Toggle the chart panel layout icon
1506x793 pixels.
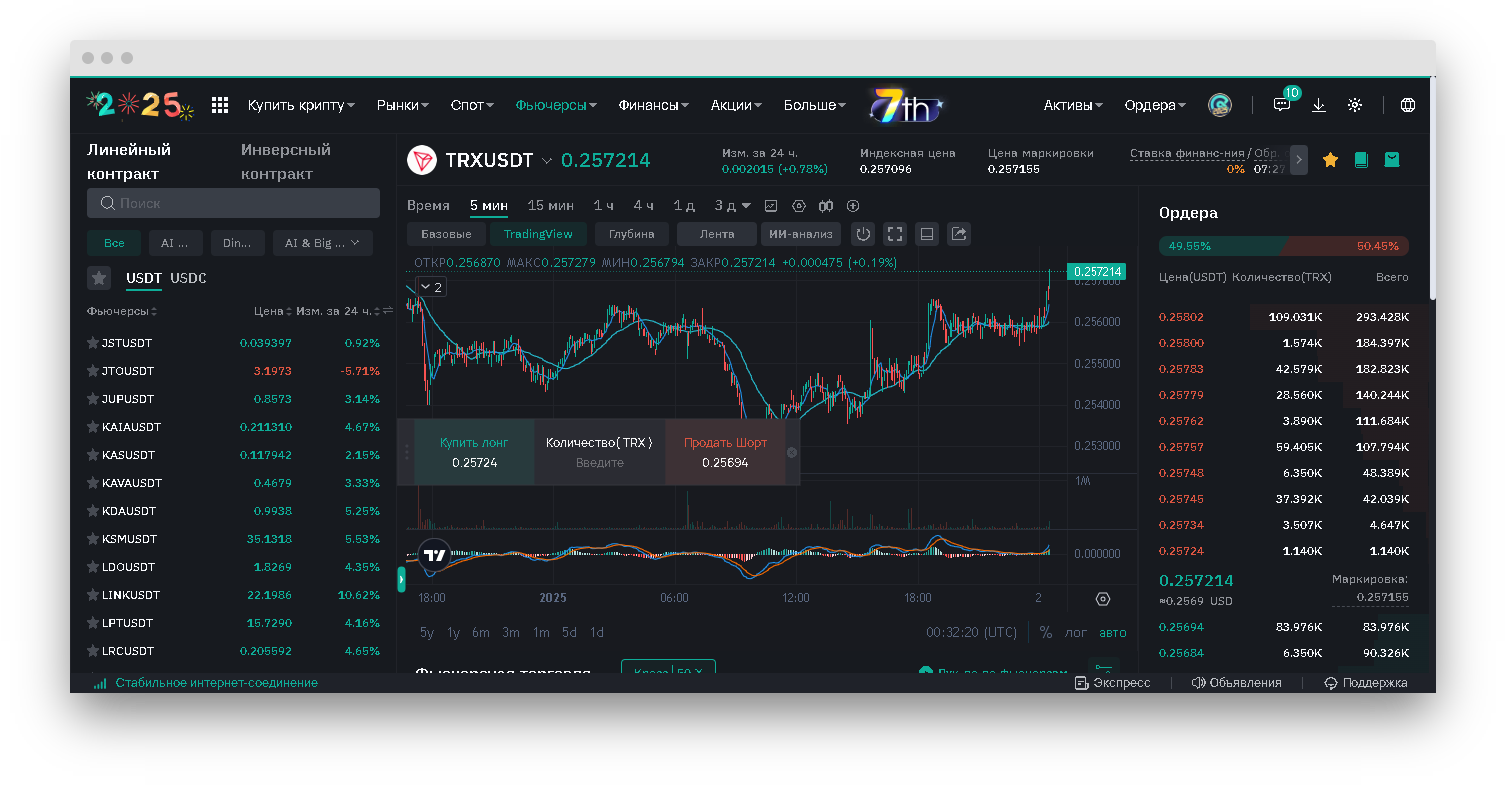[x=927, y=234]
